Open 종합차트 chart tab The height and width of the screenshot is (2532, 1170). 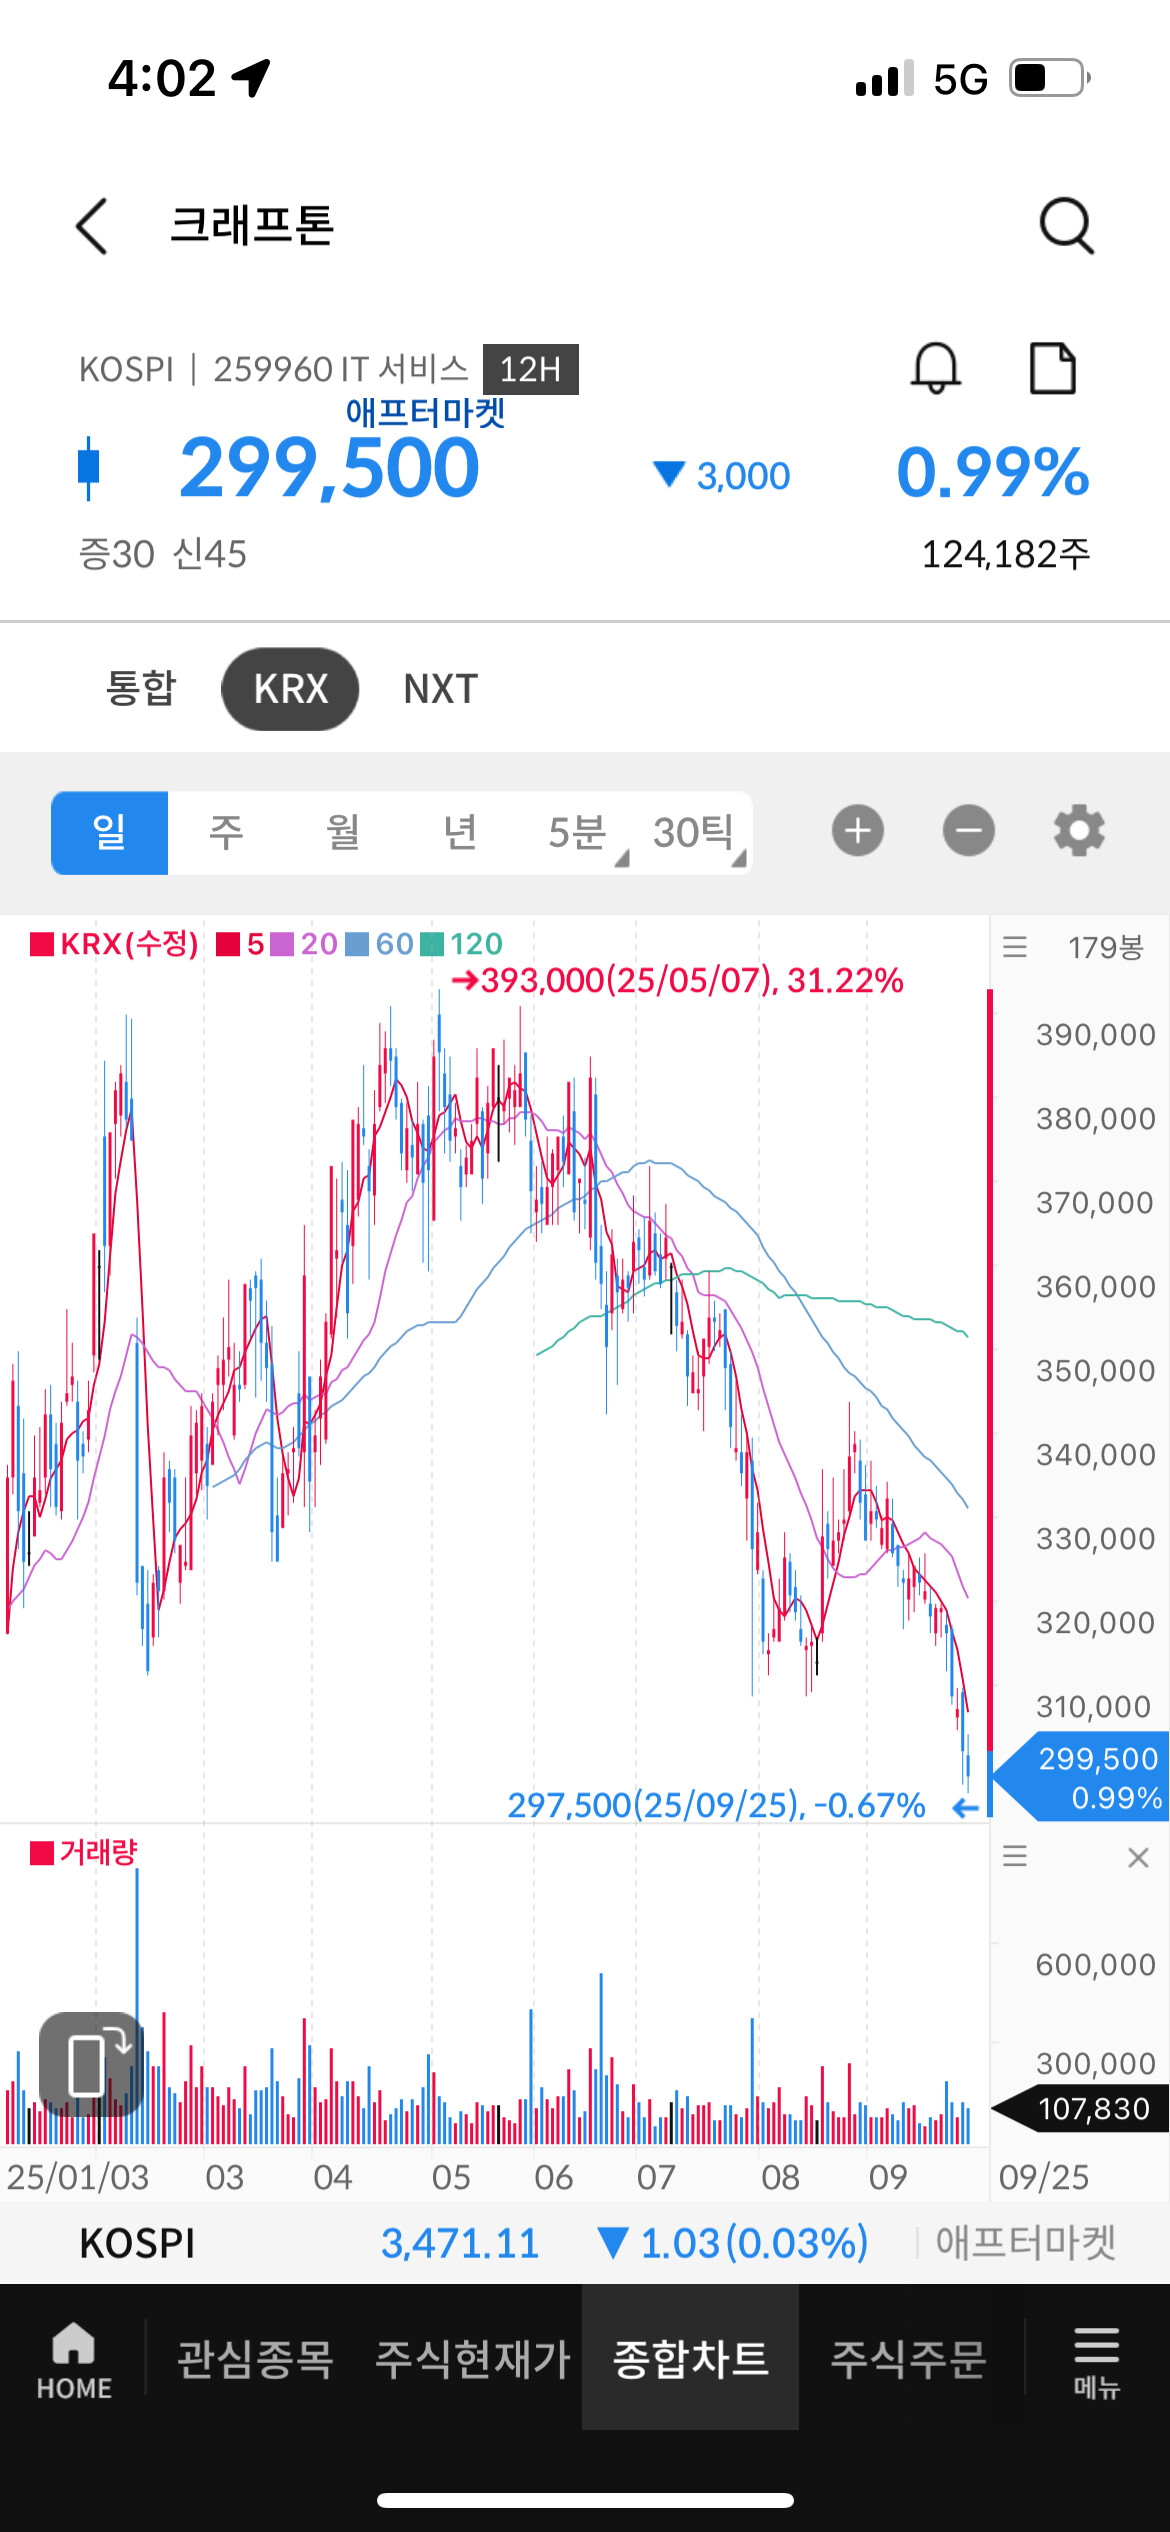point(690,2359)
